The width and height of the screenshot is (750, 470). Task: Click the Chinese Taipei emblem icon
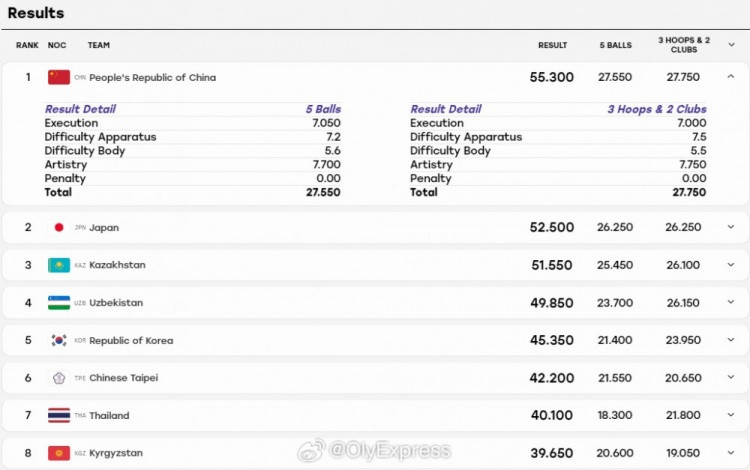click(59, 378)
